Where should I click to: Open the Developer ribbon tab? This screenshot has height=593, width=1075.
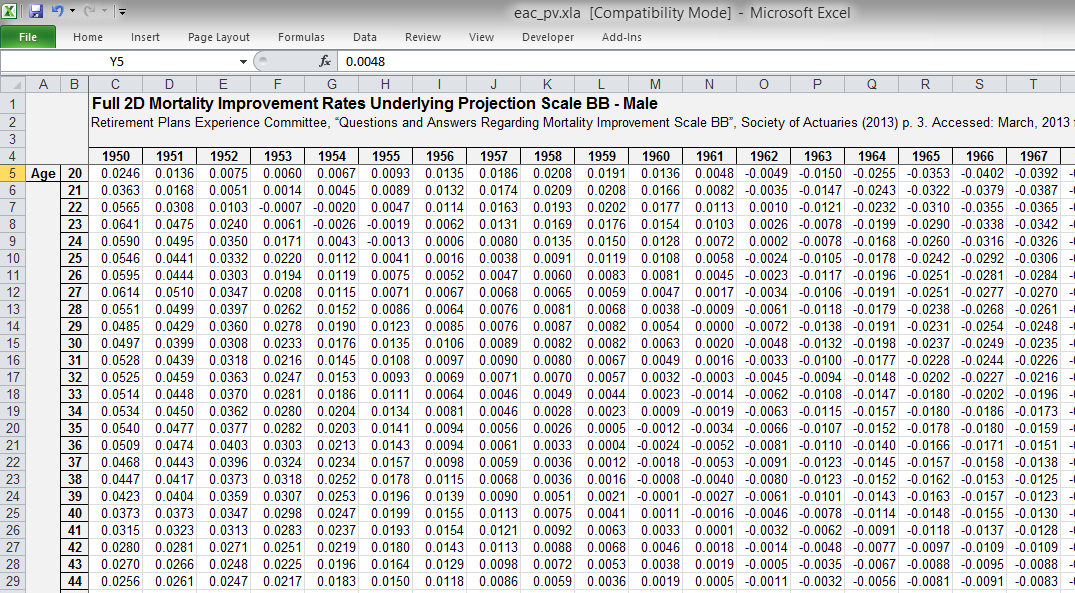coord(548,37)
